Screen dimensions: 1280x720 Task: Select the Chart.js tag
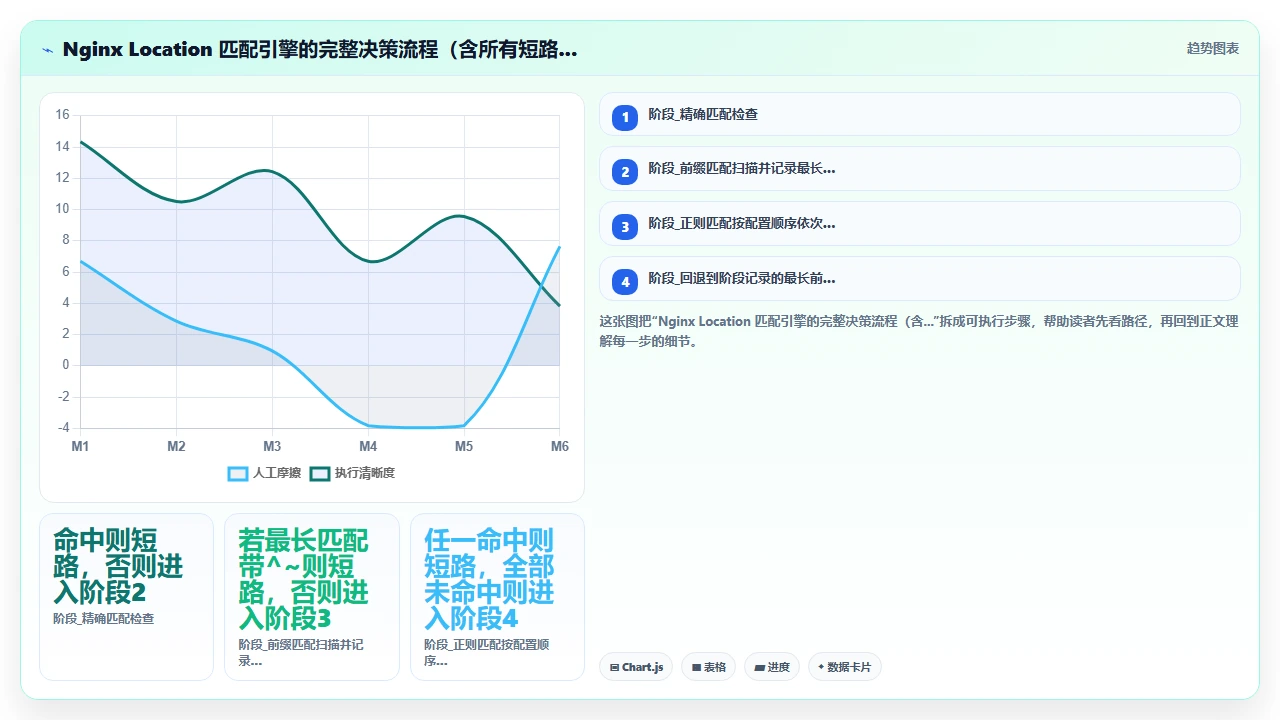(636, 667)
